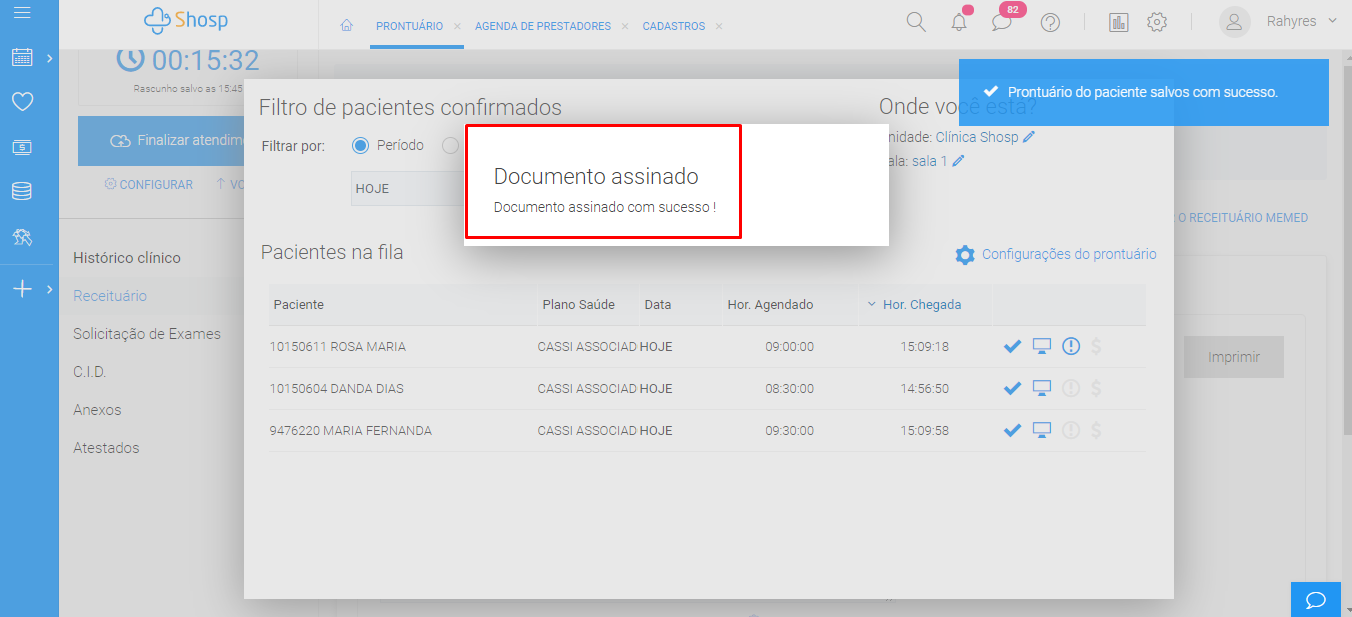This screenshot has height=617, width=1352.
Task: Click the monitor icon for DANDA DIAS
Action: 1042,389
